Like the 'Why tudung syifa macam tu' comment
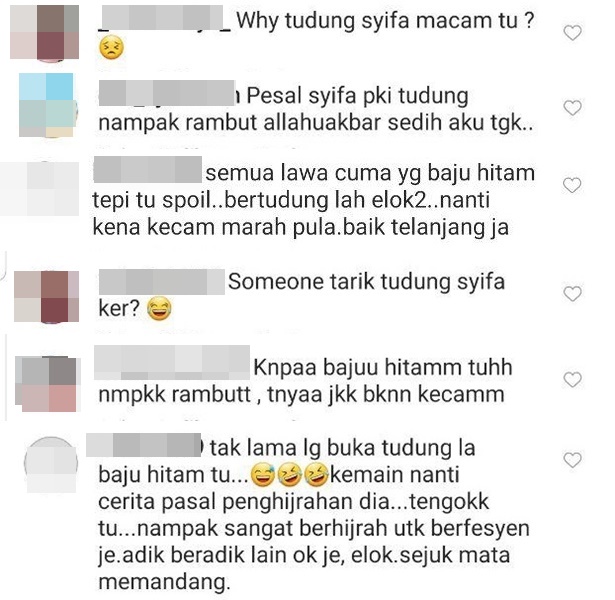Screen dimensions: 615x600 (x=572, y=33)
